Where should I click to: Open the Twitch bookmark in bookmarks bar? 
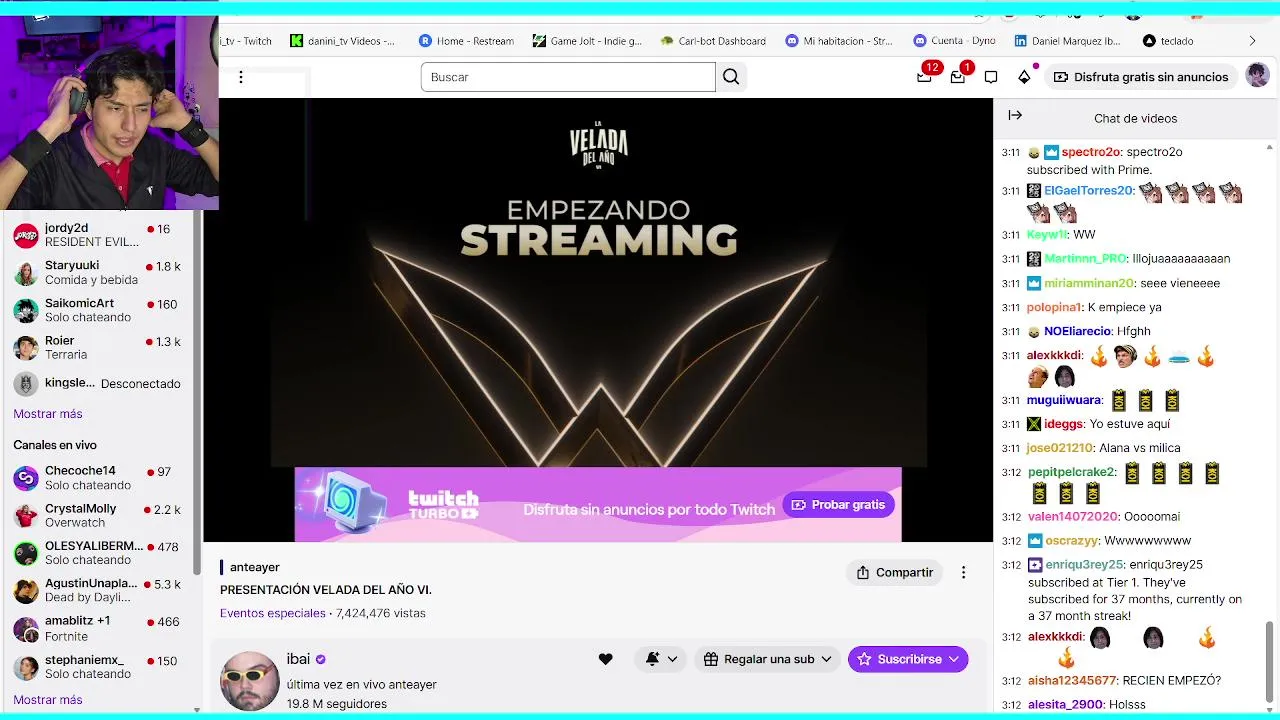(x=247, y=41)
